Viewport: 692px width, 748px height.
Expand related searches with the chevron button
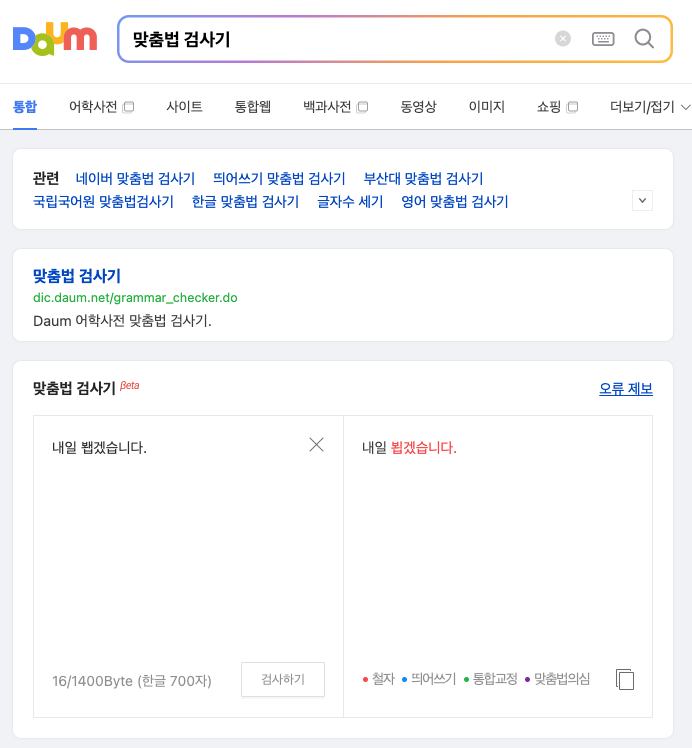[642, 200]
